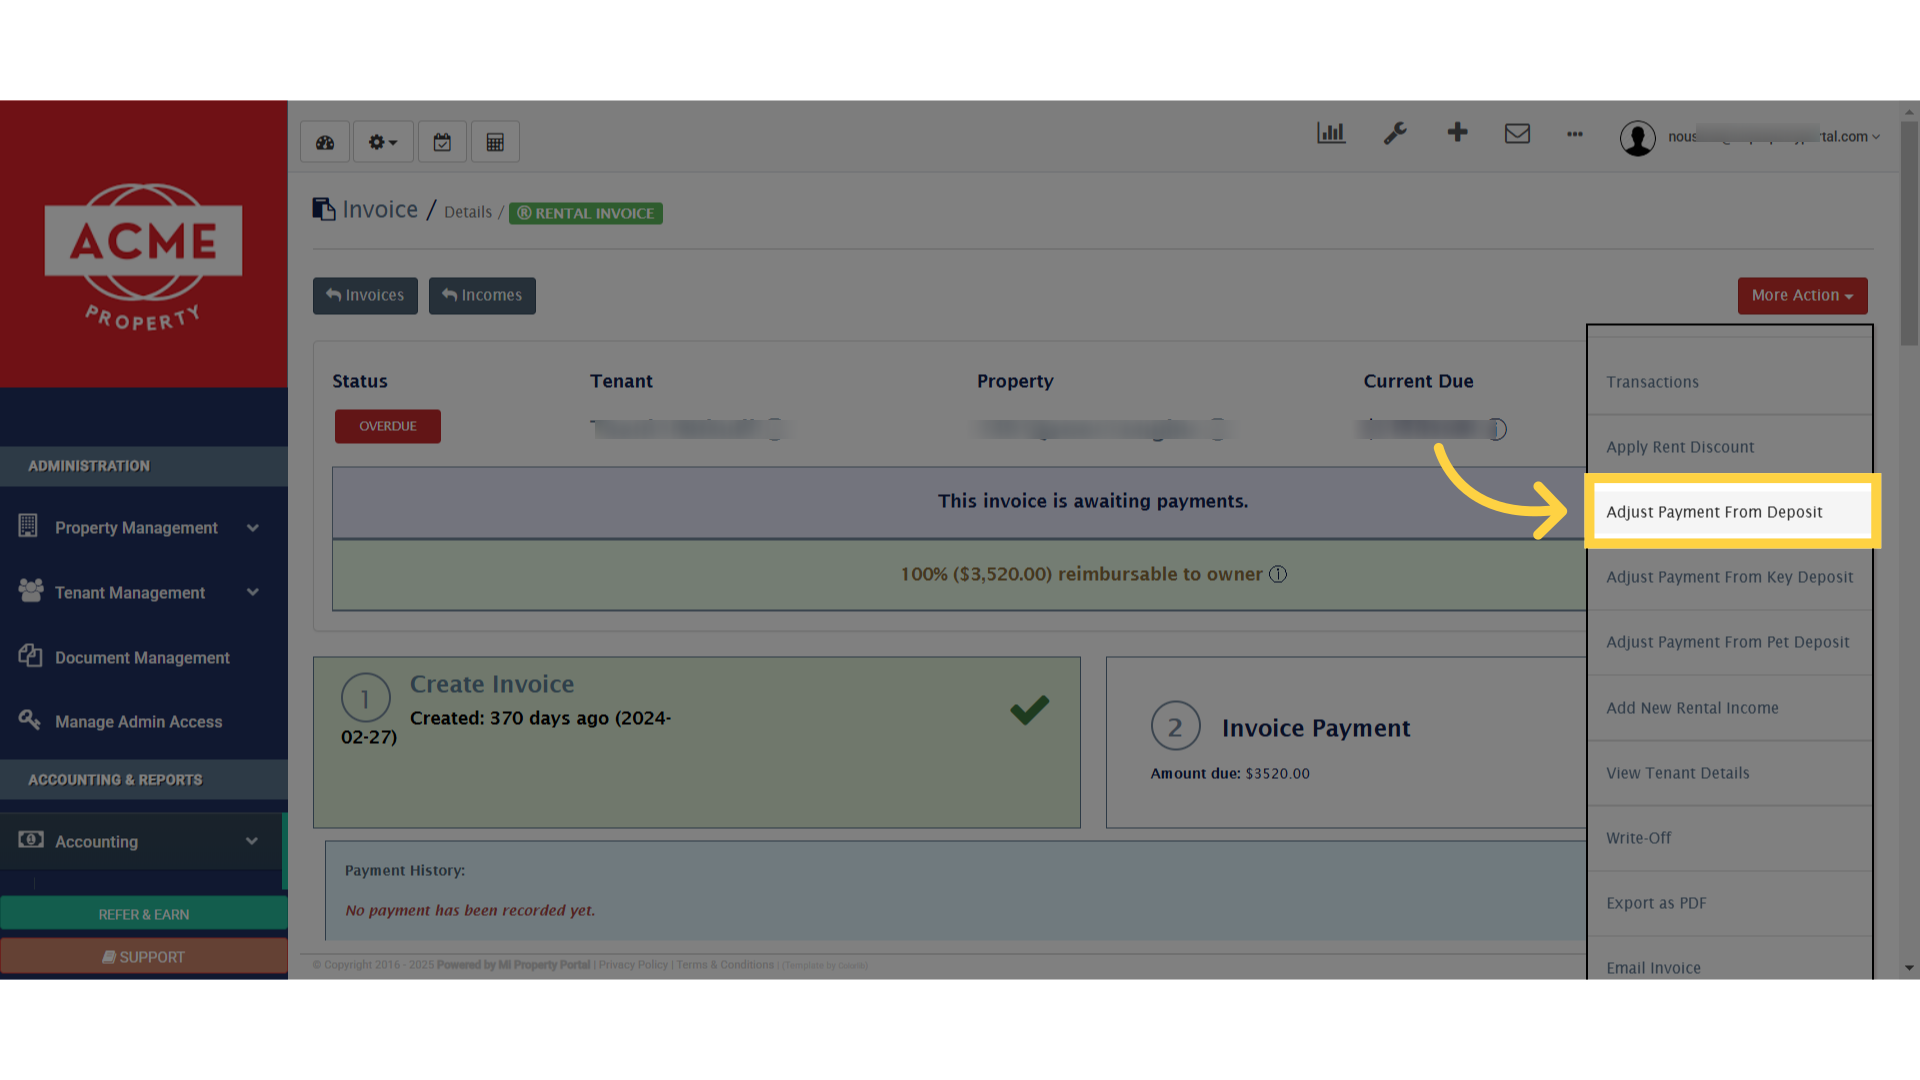
Task: Click the ellipsis more options icon
Action: (1574, 135)
